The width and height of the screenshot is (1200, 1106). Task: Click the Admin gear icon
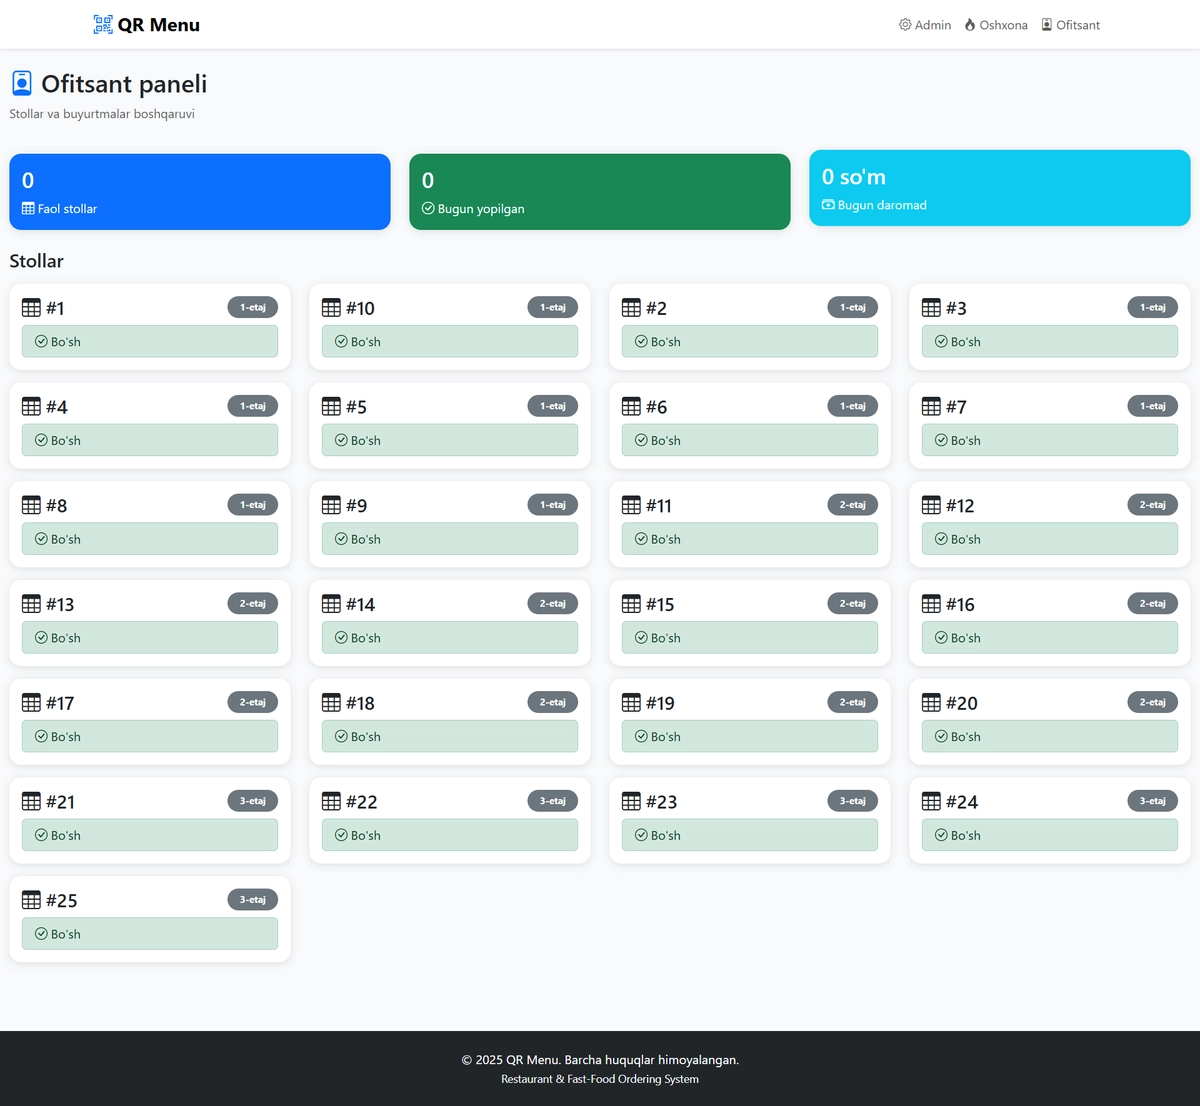click(x=905, y=25)
